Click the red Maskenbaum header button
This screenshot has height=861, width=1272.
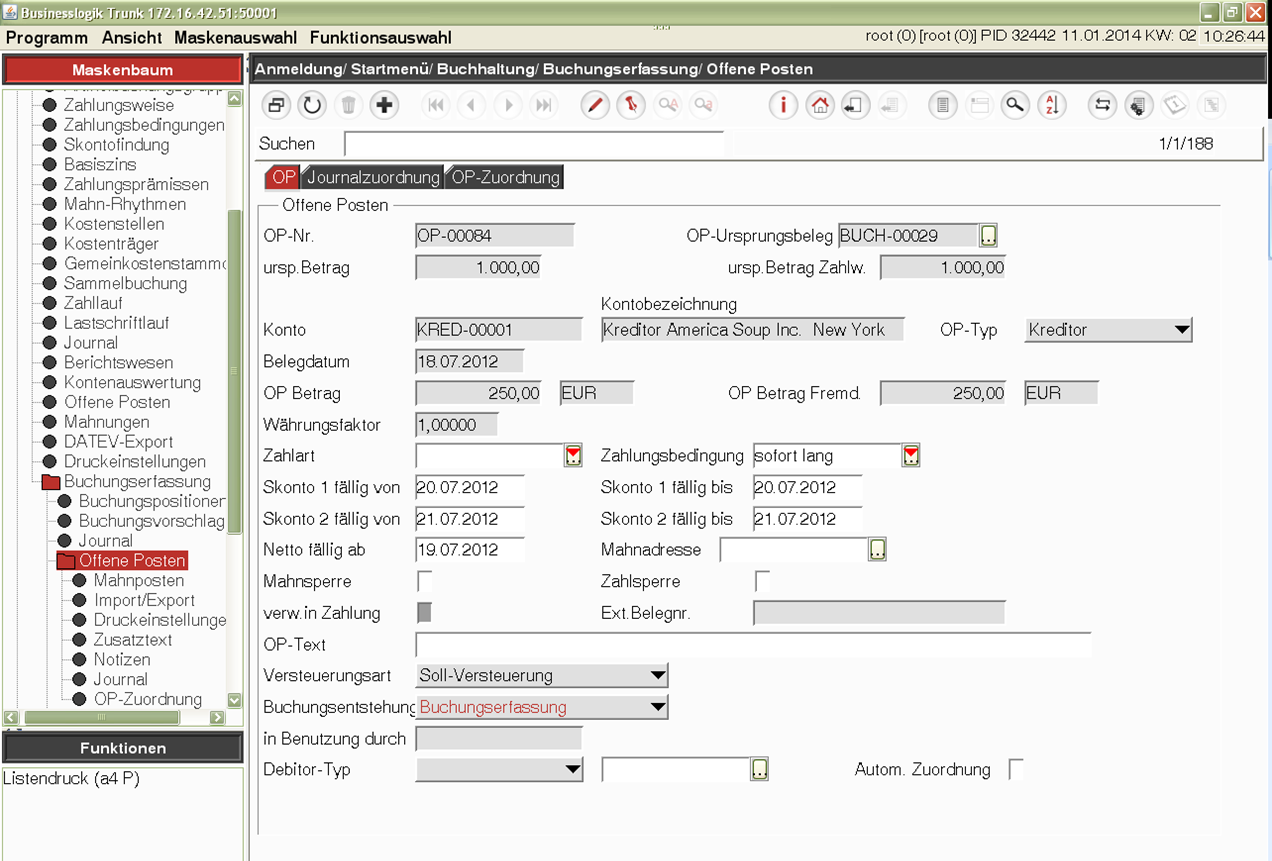(x=122, y=70)
